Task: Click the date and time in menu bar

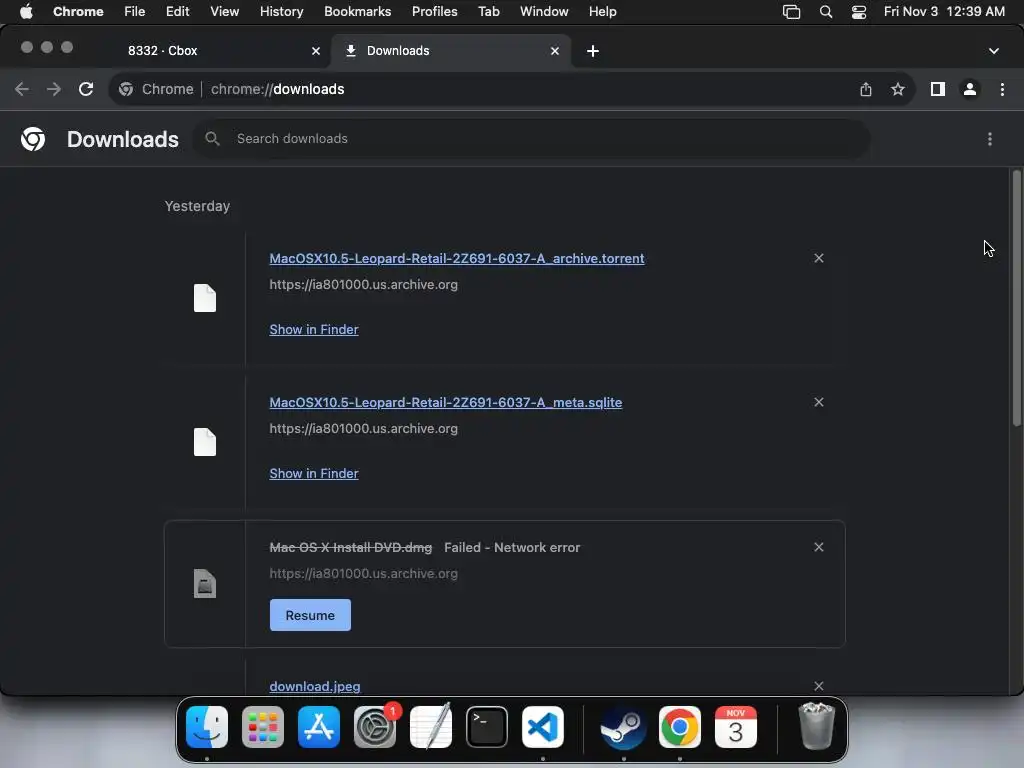Action: tap(944, 12)
